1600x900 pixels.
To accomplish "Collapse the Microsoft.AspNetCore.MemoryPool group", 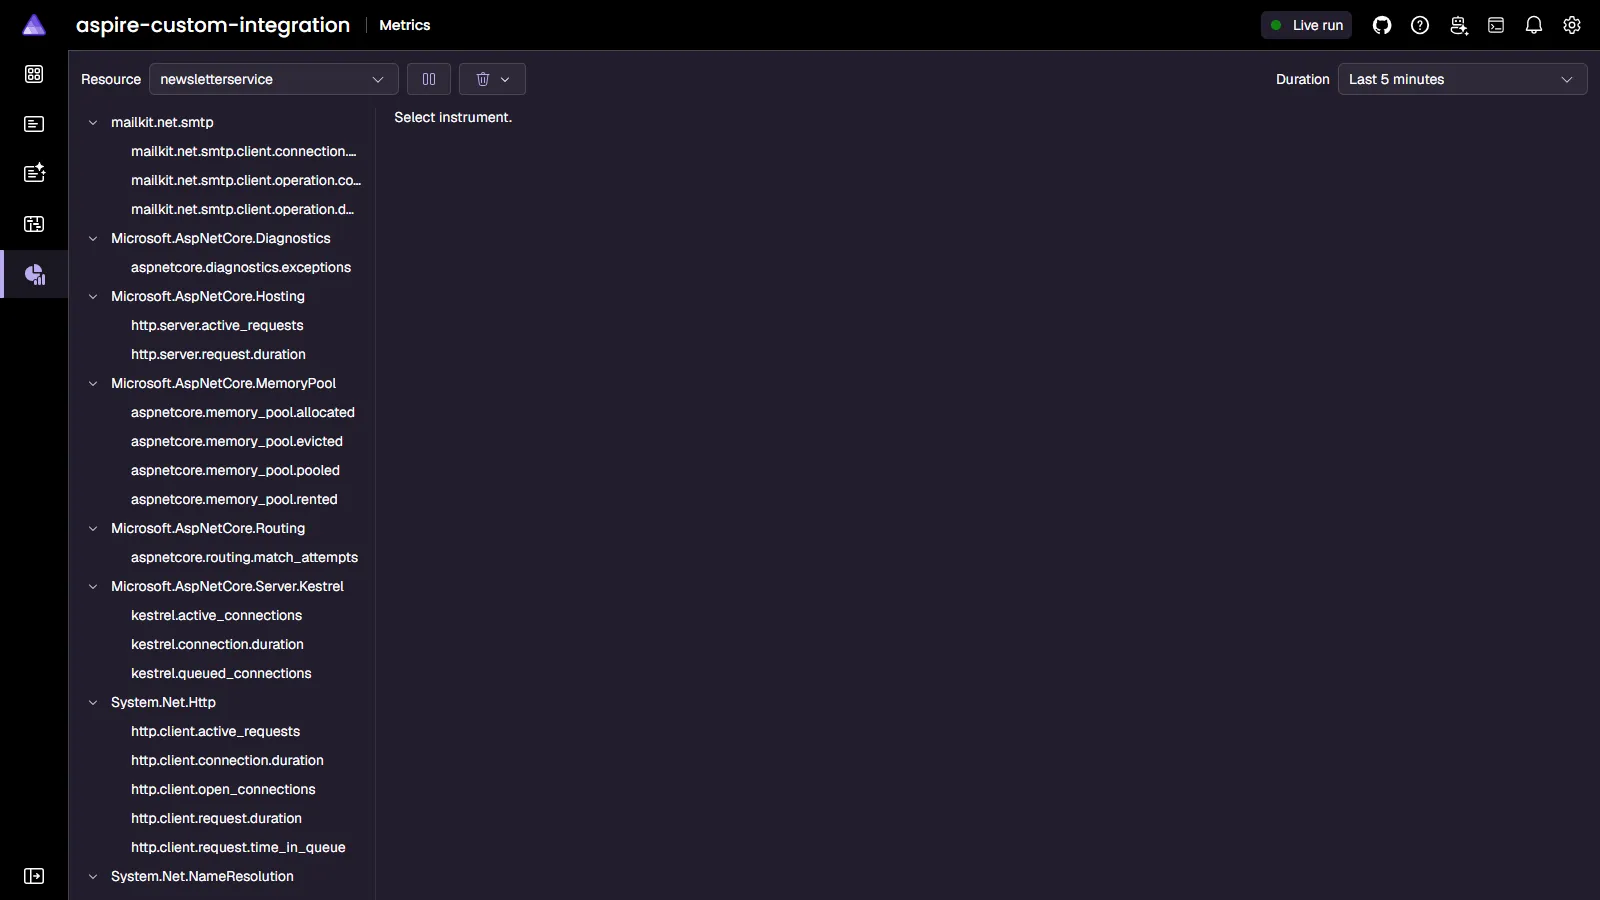I will coord(93,383).
